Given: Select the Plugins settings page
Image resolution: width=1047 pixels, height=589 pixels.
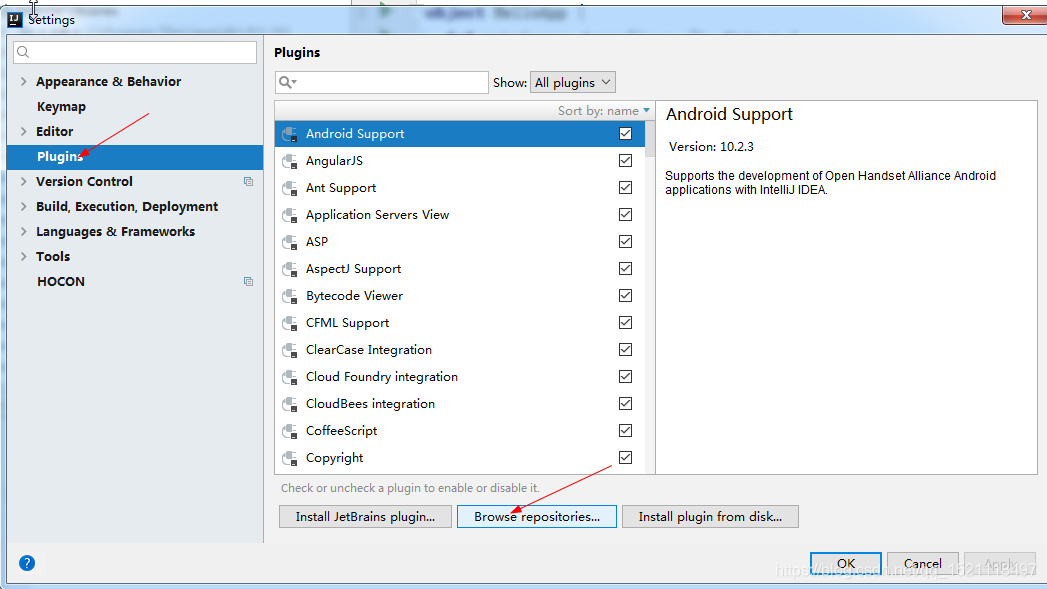Looking at the screenshot, I should tap(135, 157).
